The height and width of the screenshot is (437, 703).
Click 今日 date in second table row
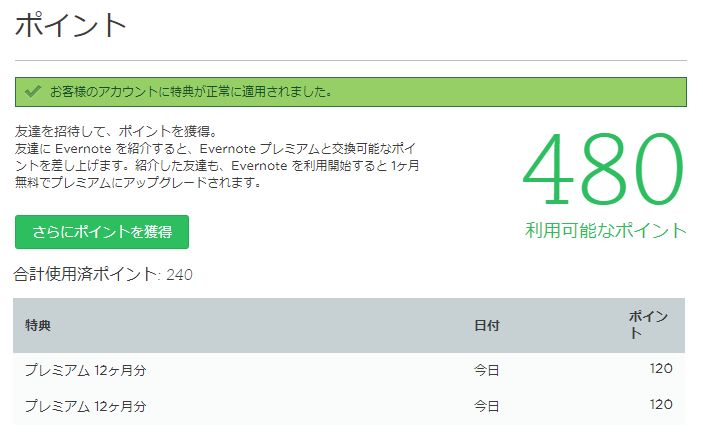pyautogui.click(x=486, y=406)
